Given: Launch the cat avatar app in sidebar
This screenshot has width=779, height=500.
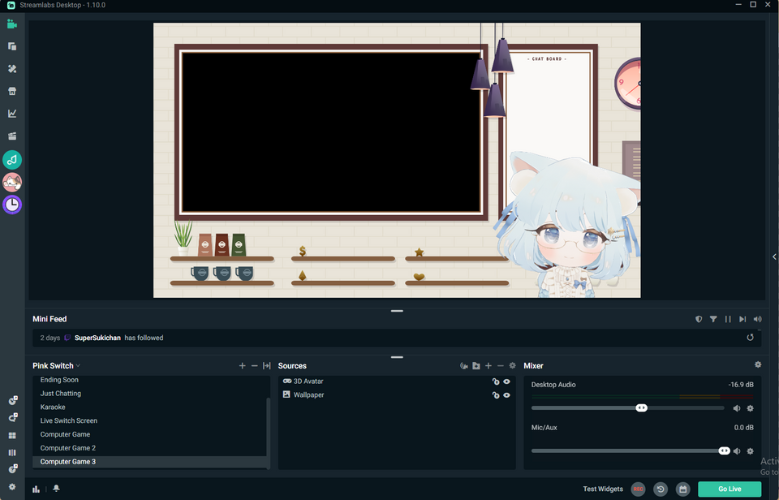Looking at the screenshot, I should 12,182.
